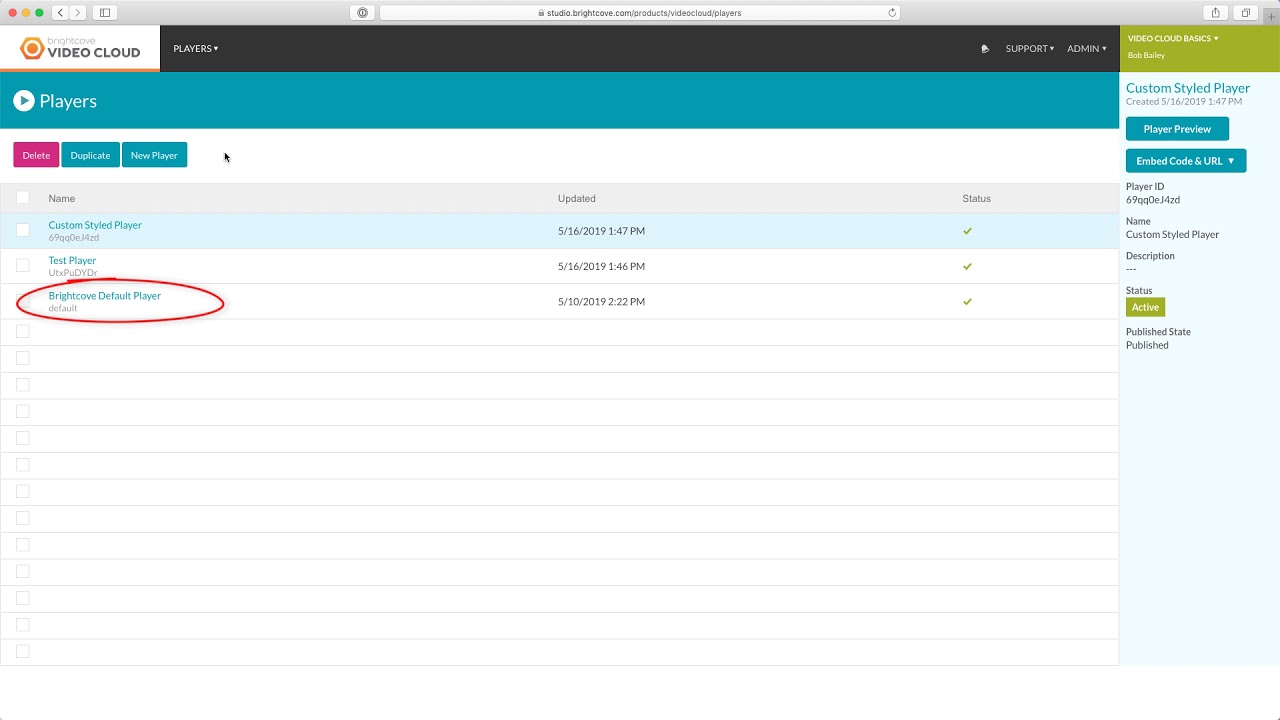Sort by the Name column header
This screenshot has width=1280, height=720.
pyautogui.click(x=62, y=198)
